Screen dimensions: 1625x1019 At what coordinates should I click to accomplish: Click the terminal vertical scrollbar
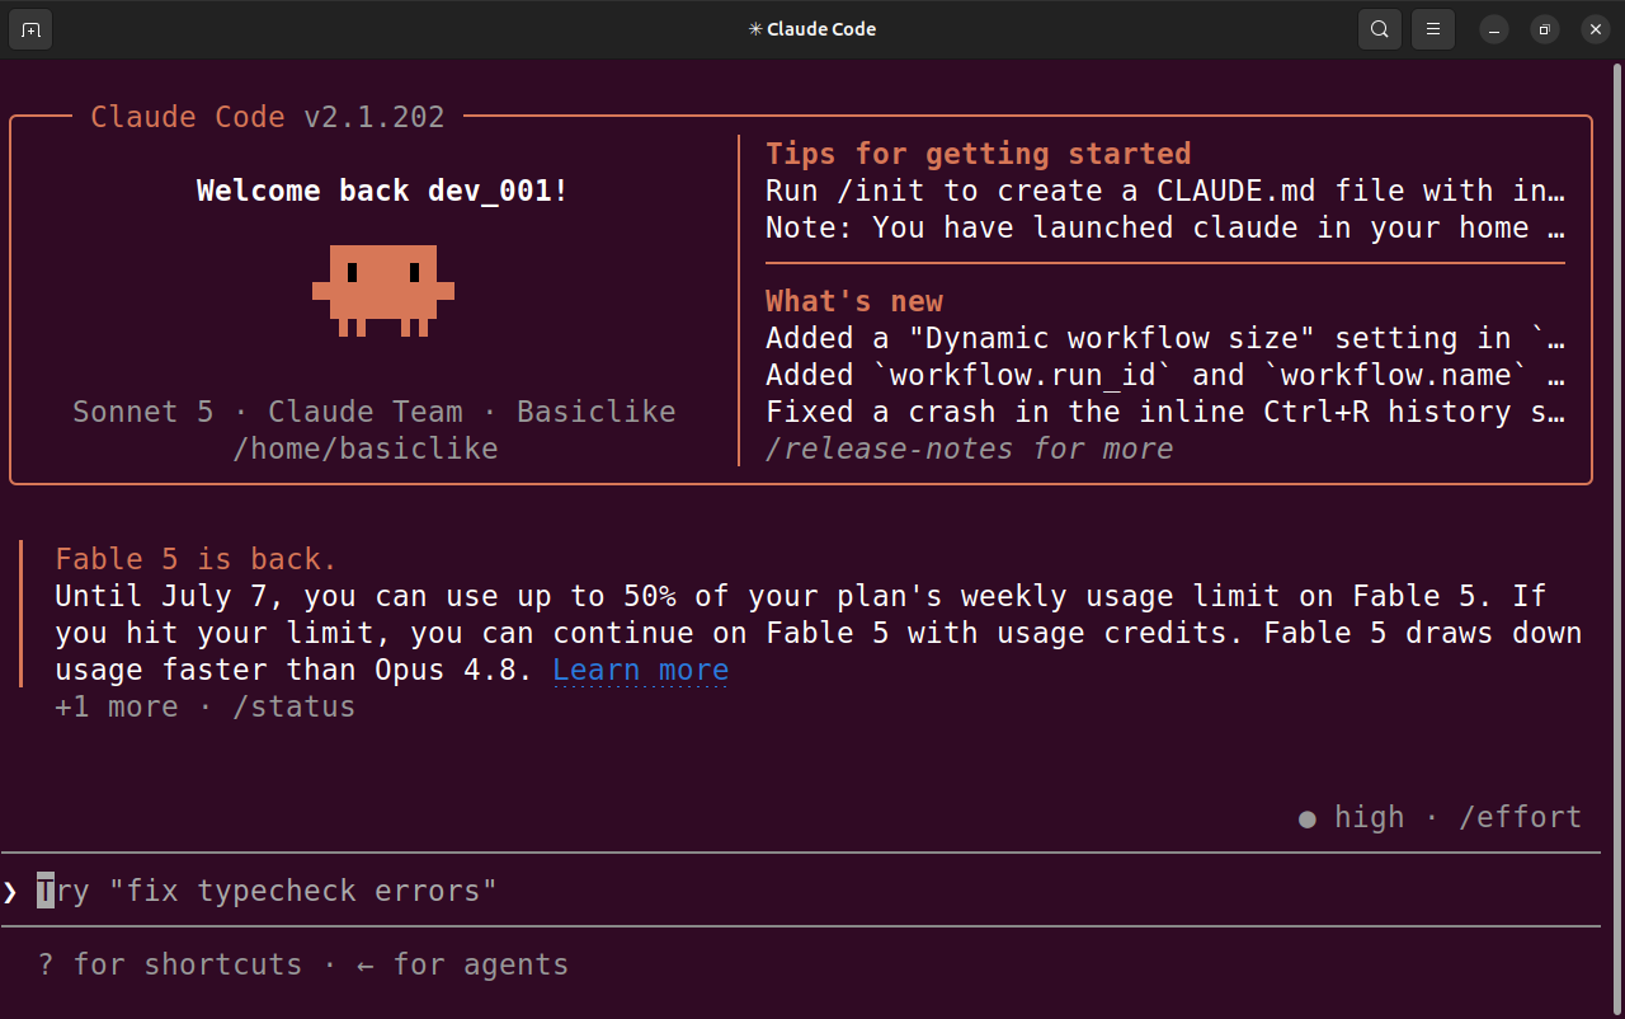1617,538
